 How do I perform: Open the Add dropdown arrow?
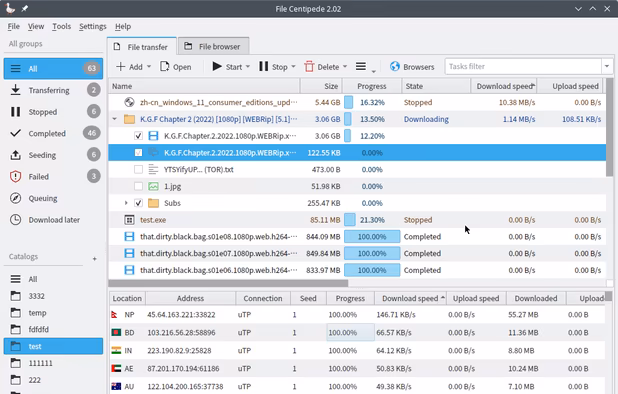(x=149, y=67)
